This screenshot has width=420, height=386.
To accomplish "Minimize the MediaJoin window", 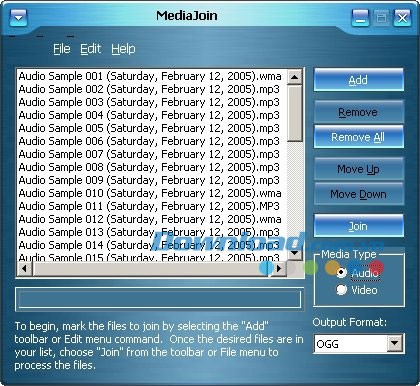I will 360,18.
